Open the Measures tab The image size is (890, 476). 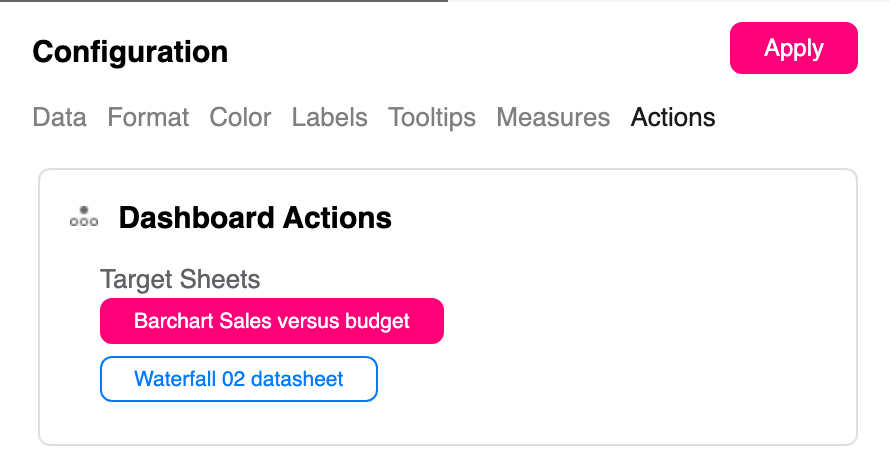[x=553, y=118]
